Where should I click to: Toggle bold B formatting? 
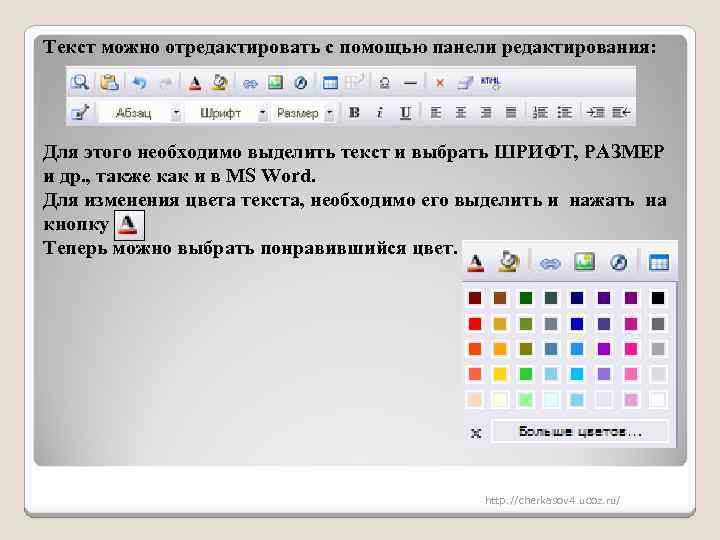pos(354,112)
